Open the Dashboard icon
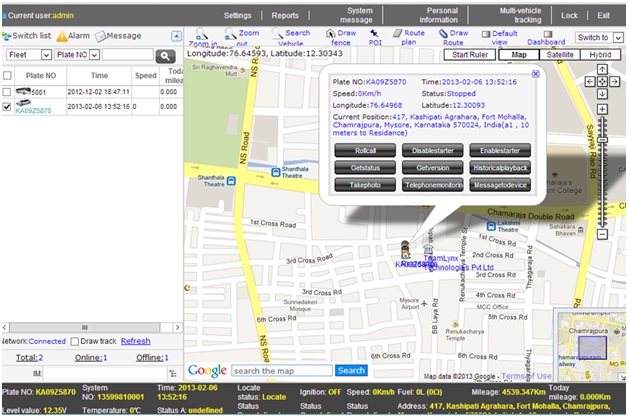This screenshot has width=628, height=417. (548, 34)
